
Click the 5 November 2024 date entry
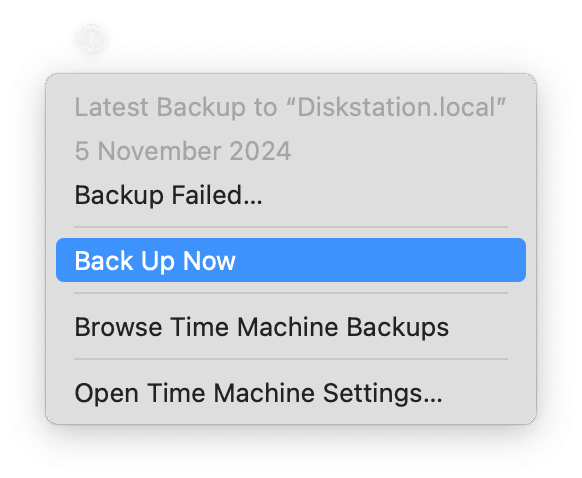183,151
